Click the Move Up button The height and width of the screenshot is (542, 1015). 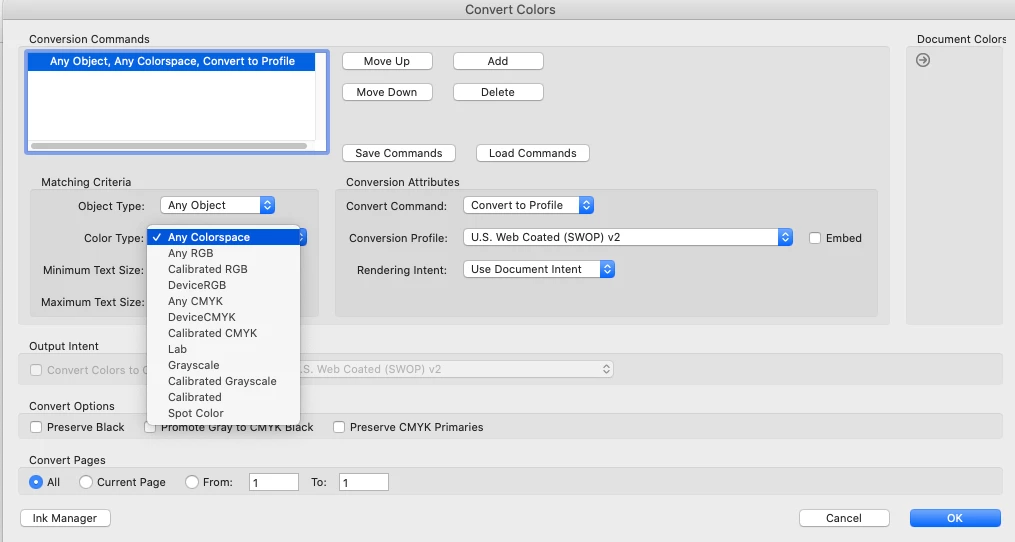point(387,61)
